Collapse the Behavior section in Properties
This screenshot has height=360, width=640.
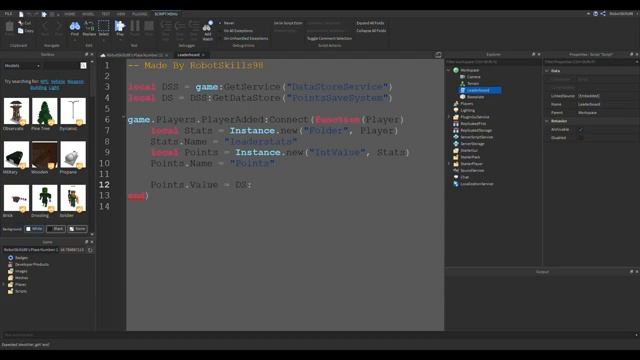tap(547, 121)
